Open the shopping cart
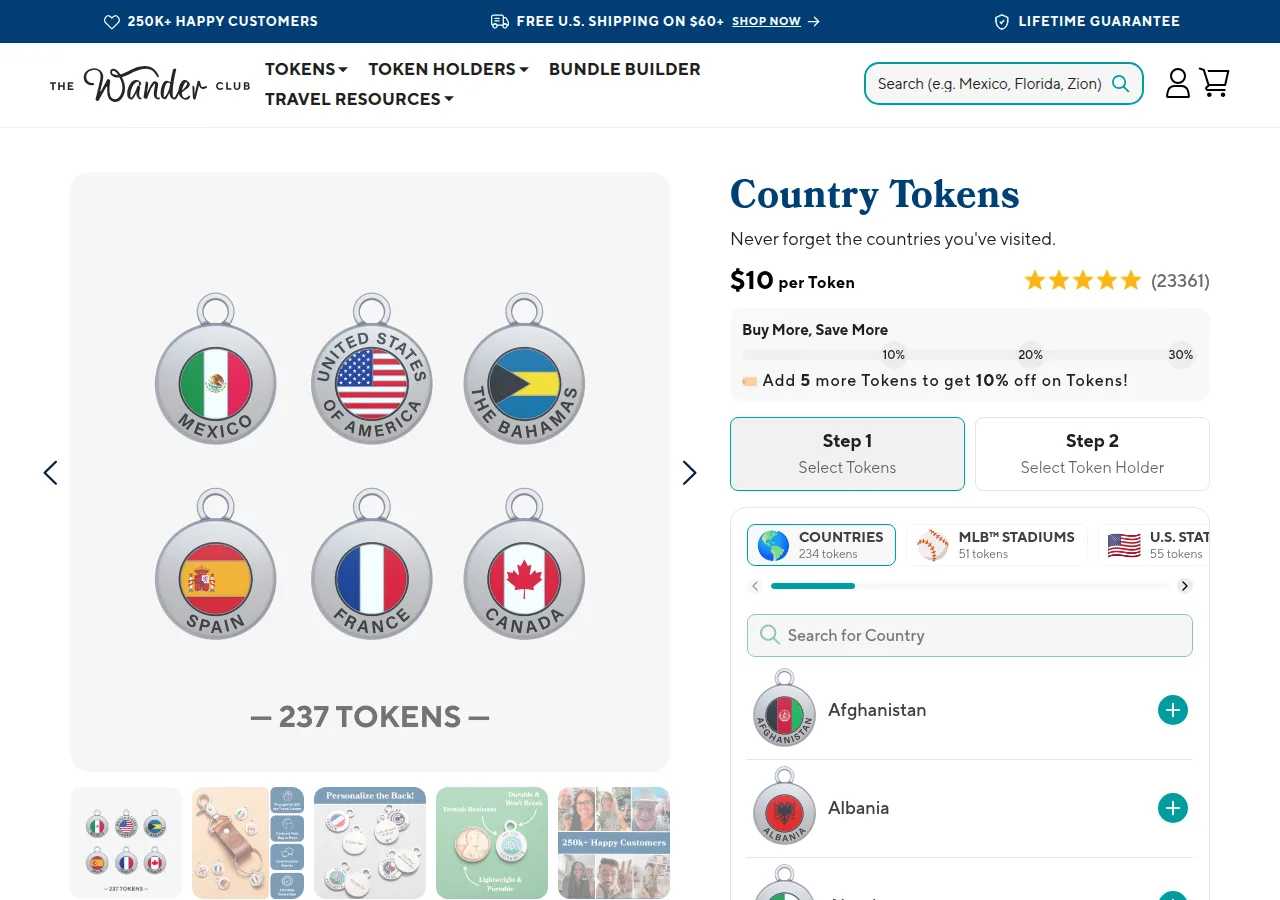 coord(1214,83)
